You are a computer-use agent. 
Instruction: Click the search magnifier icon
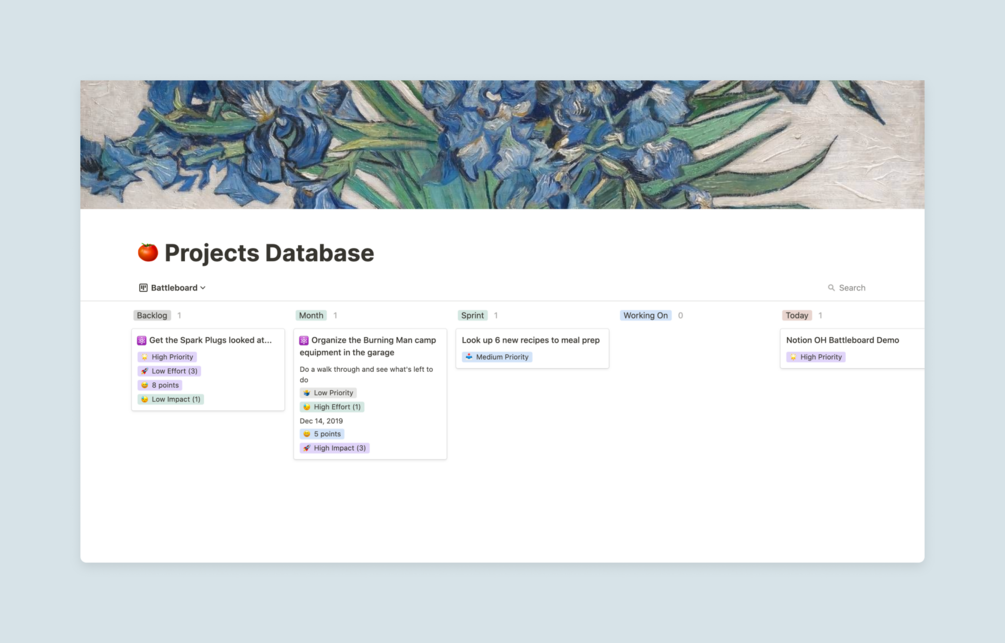click(x=831, y=288)
